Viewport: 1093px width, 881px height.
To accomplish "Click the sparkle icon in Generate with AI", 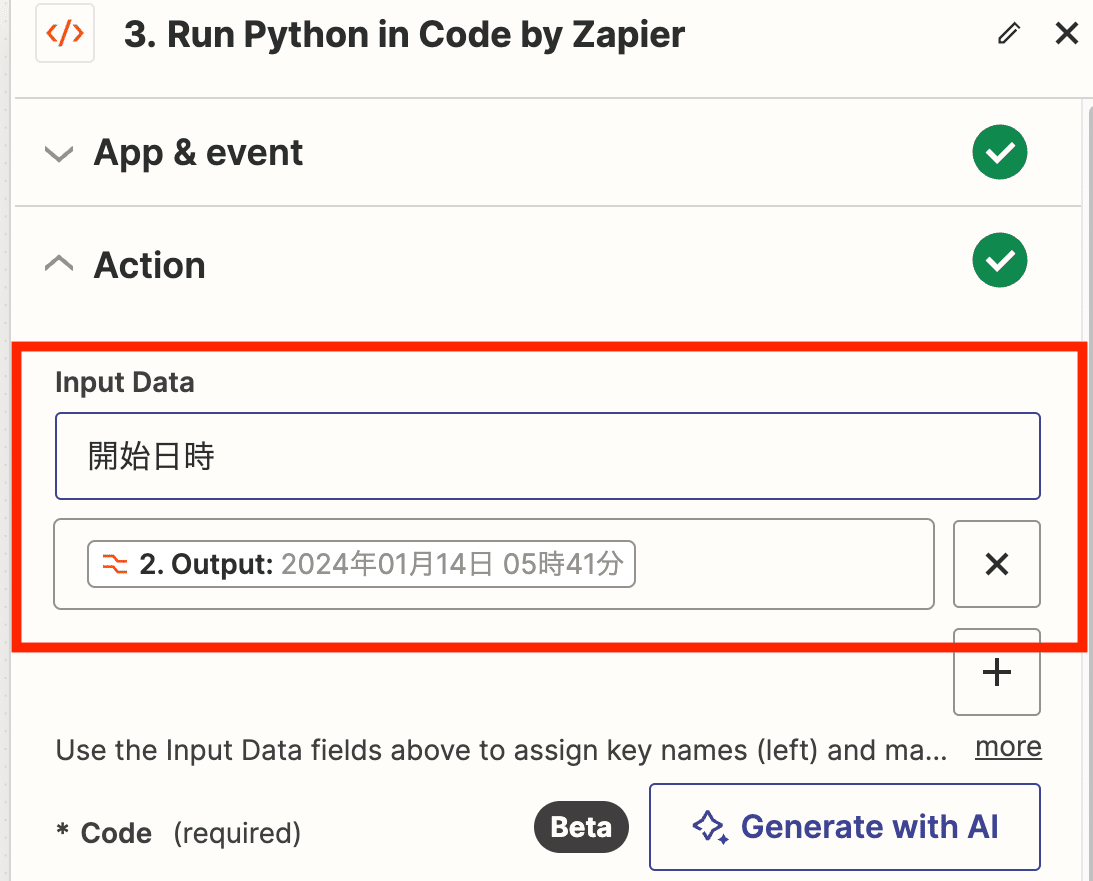I will pos(710,827).
